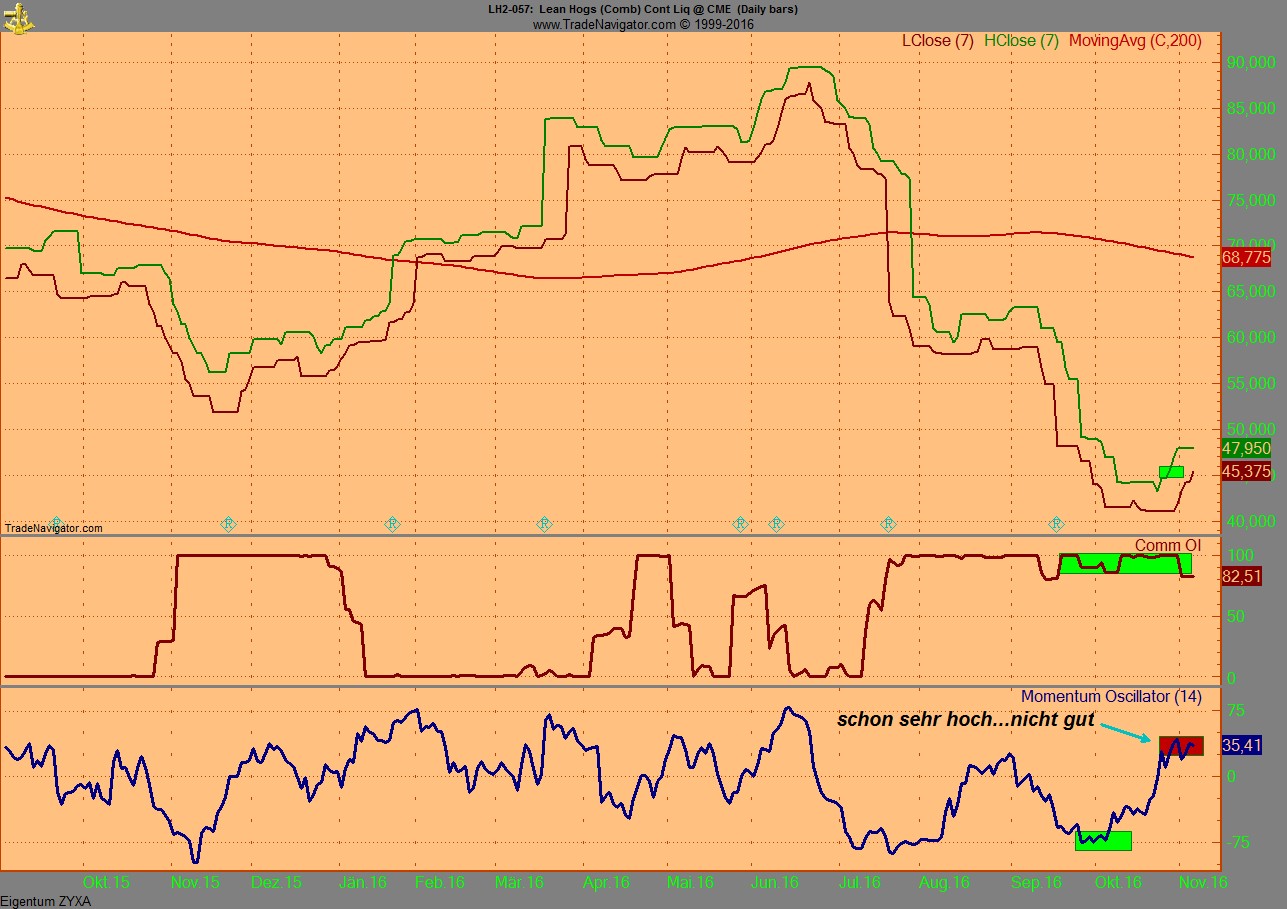Select the rollover R marker near Feb.16
This screenshot has width=1287, height=909.
click(x=394, y=523)
